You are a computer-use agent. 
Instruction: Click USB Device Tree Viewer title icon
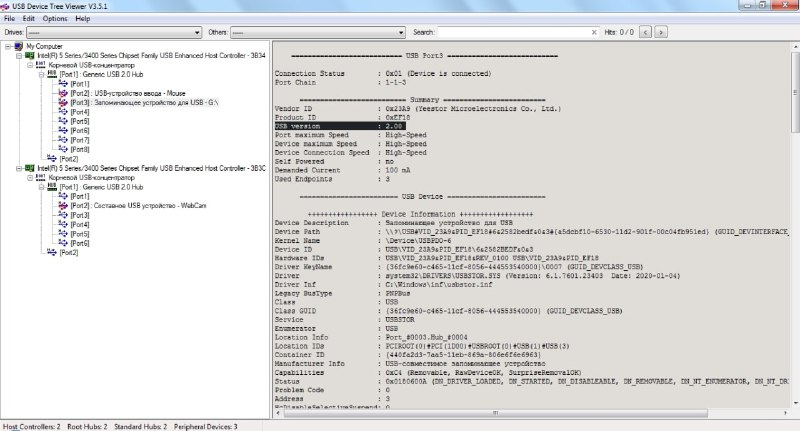(5, 6)
